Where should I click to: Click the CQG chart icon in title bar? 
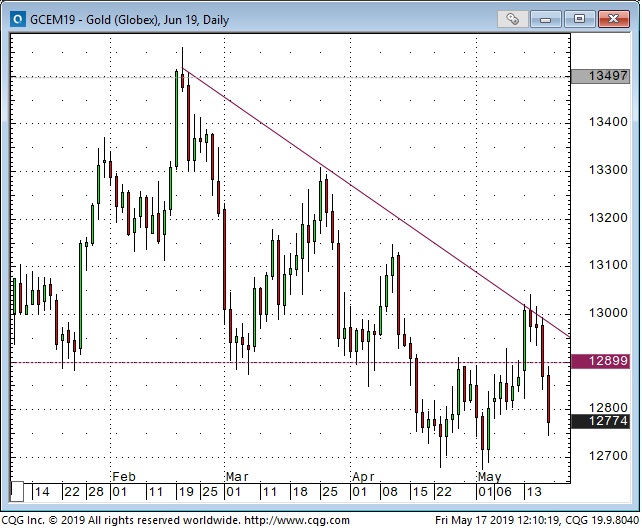tap(17, 19)
